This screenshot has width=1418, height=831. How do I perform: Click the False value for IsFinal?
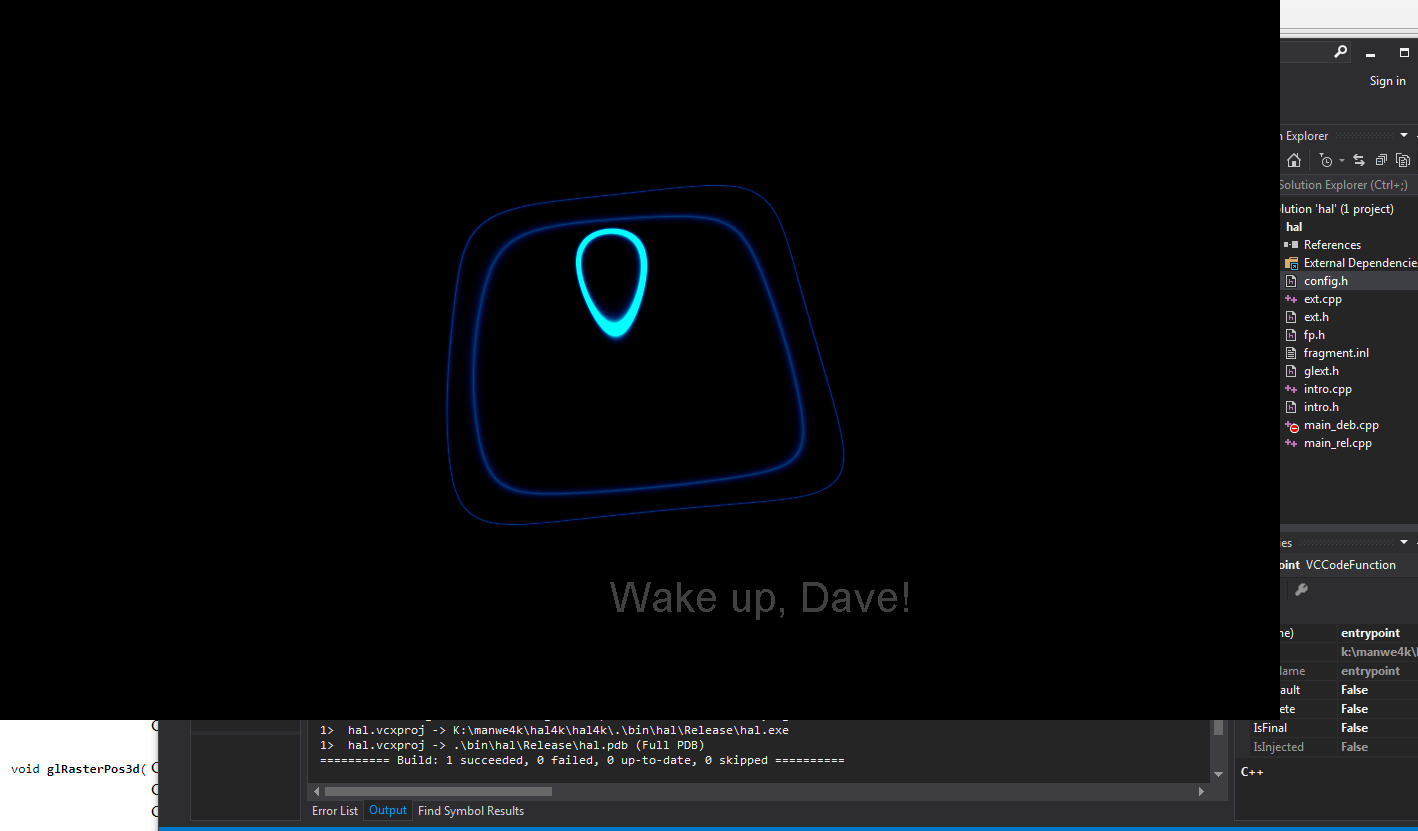click(1354, 728)
